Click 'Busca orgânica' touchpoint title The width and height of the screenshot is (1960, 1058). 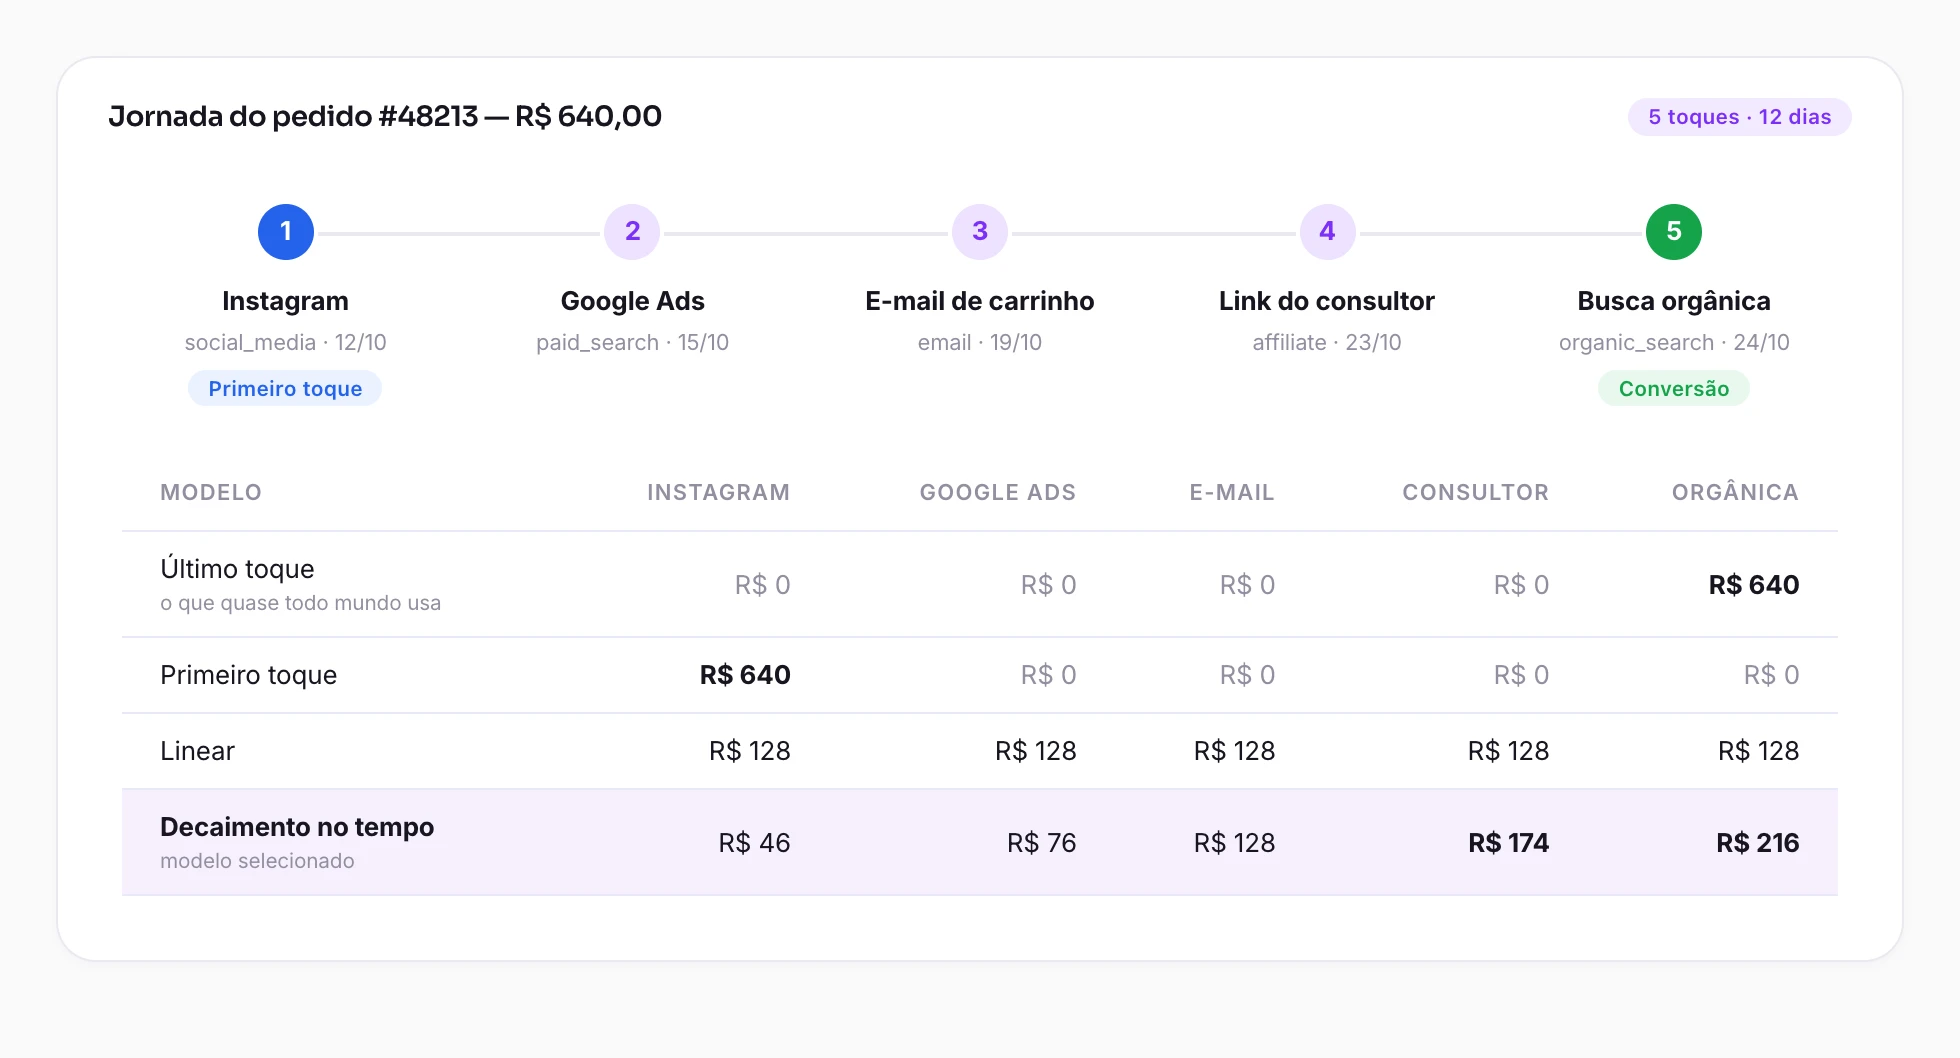point(1674,301)
